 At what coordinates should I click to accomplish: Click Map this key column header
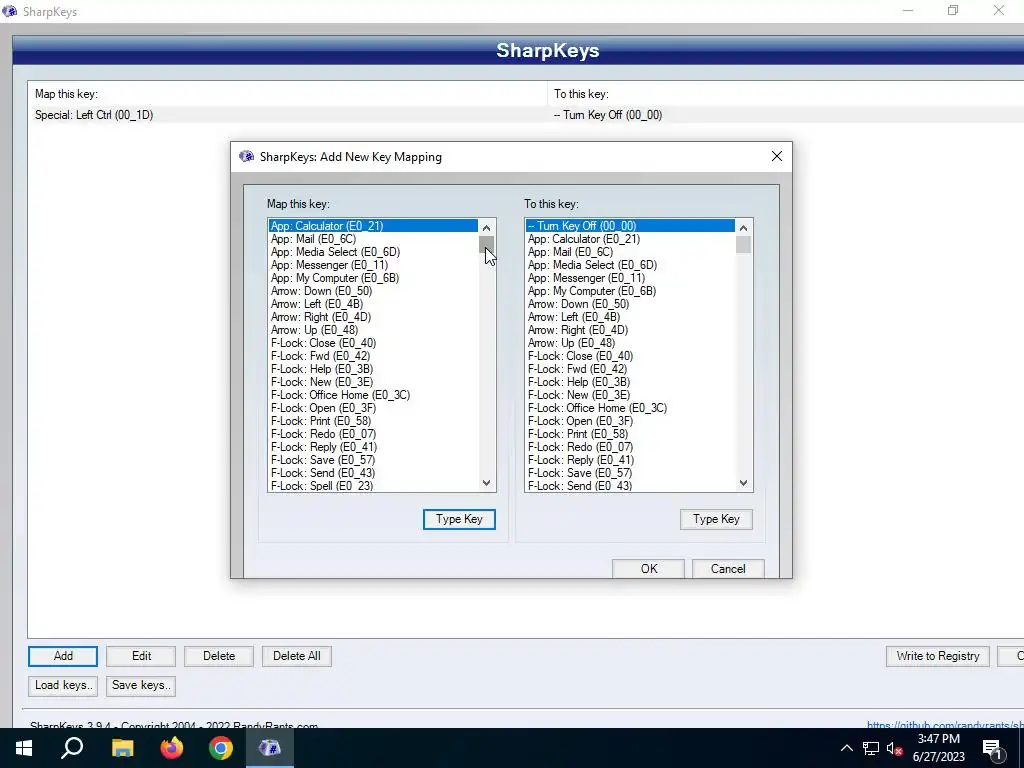[x=287, y=94]
